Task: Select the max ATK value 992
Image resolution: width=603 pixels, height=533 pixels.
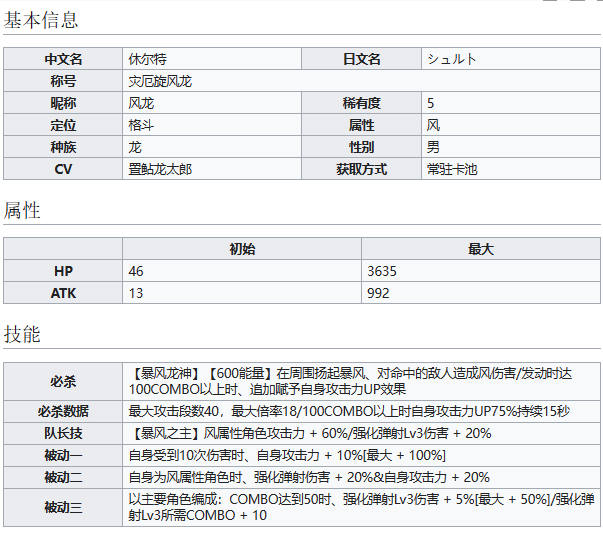Action: coord(378,293)
